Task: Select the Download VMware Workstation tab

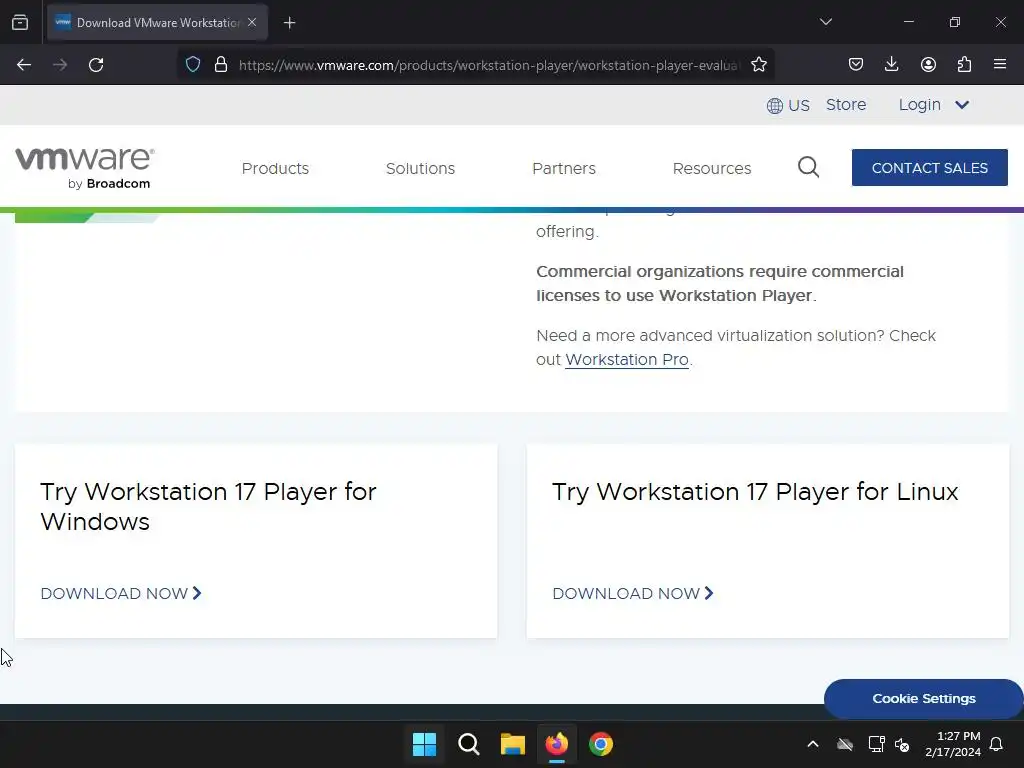Action: (157, 22)
